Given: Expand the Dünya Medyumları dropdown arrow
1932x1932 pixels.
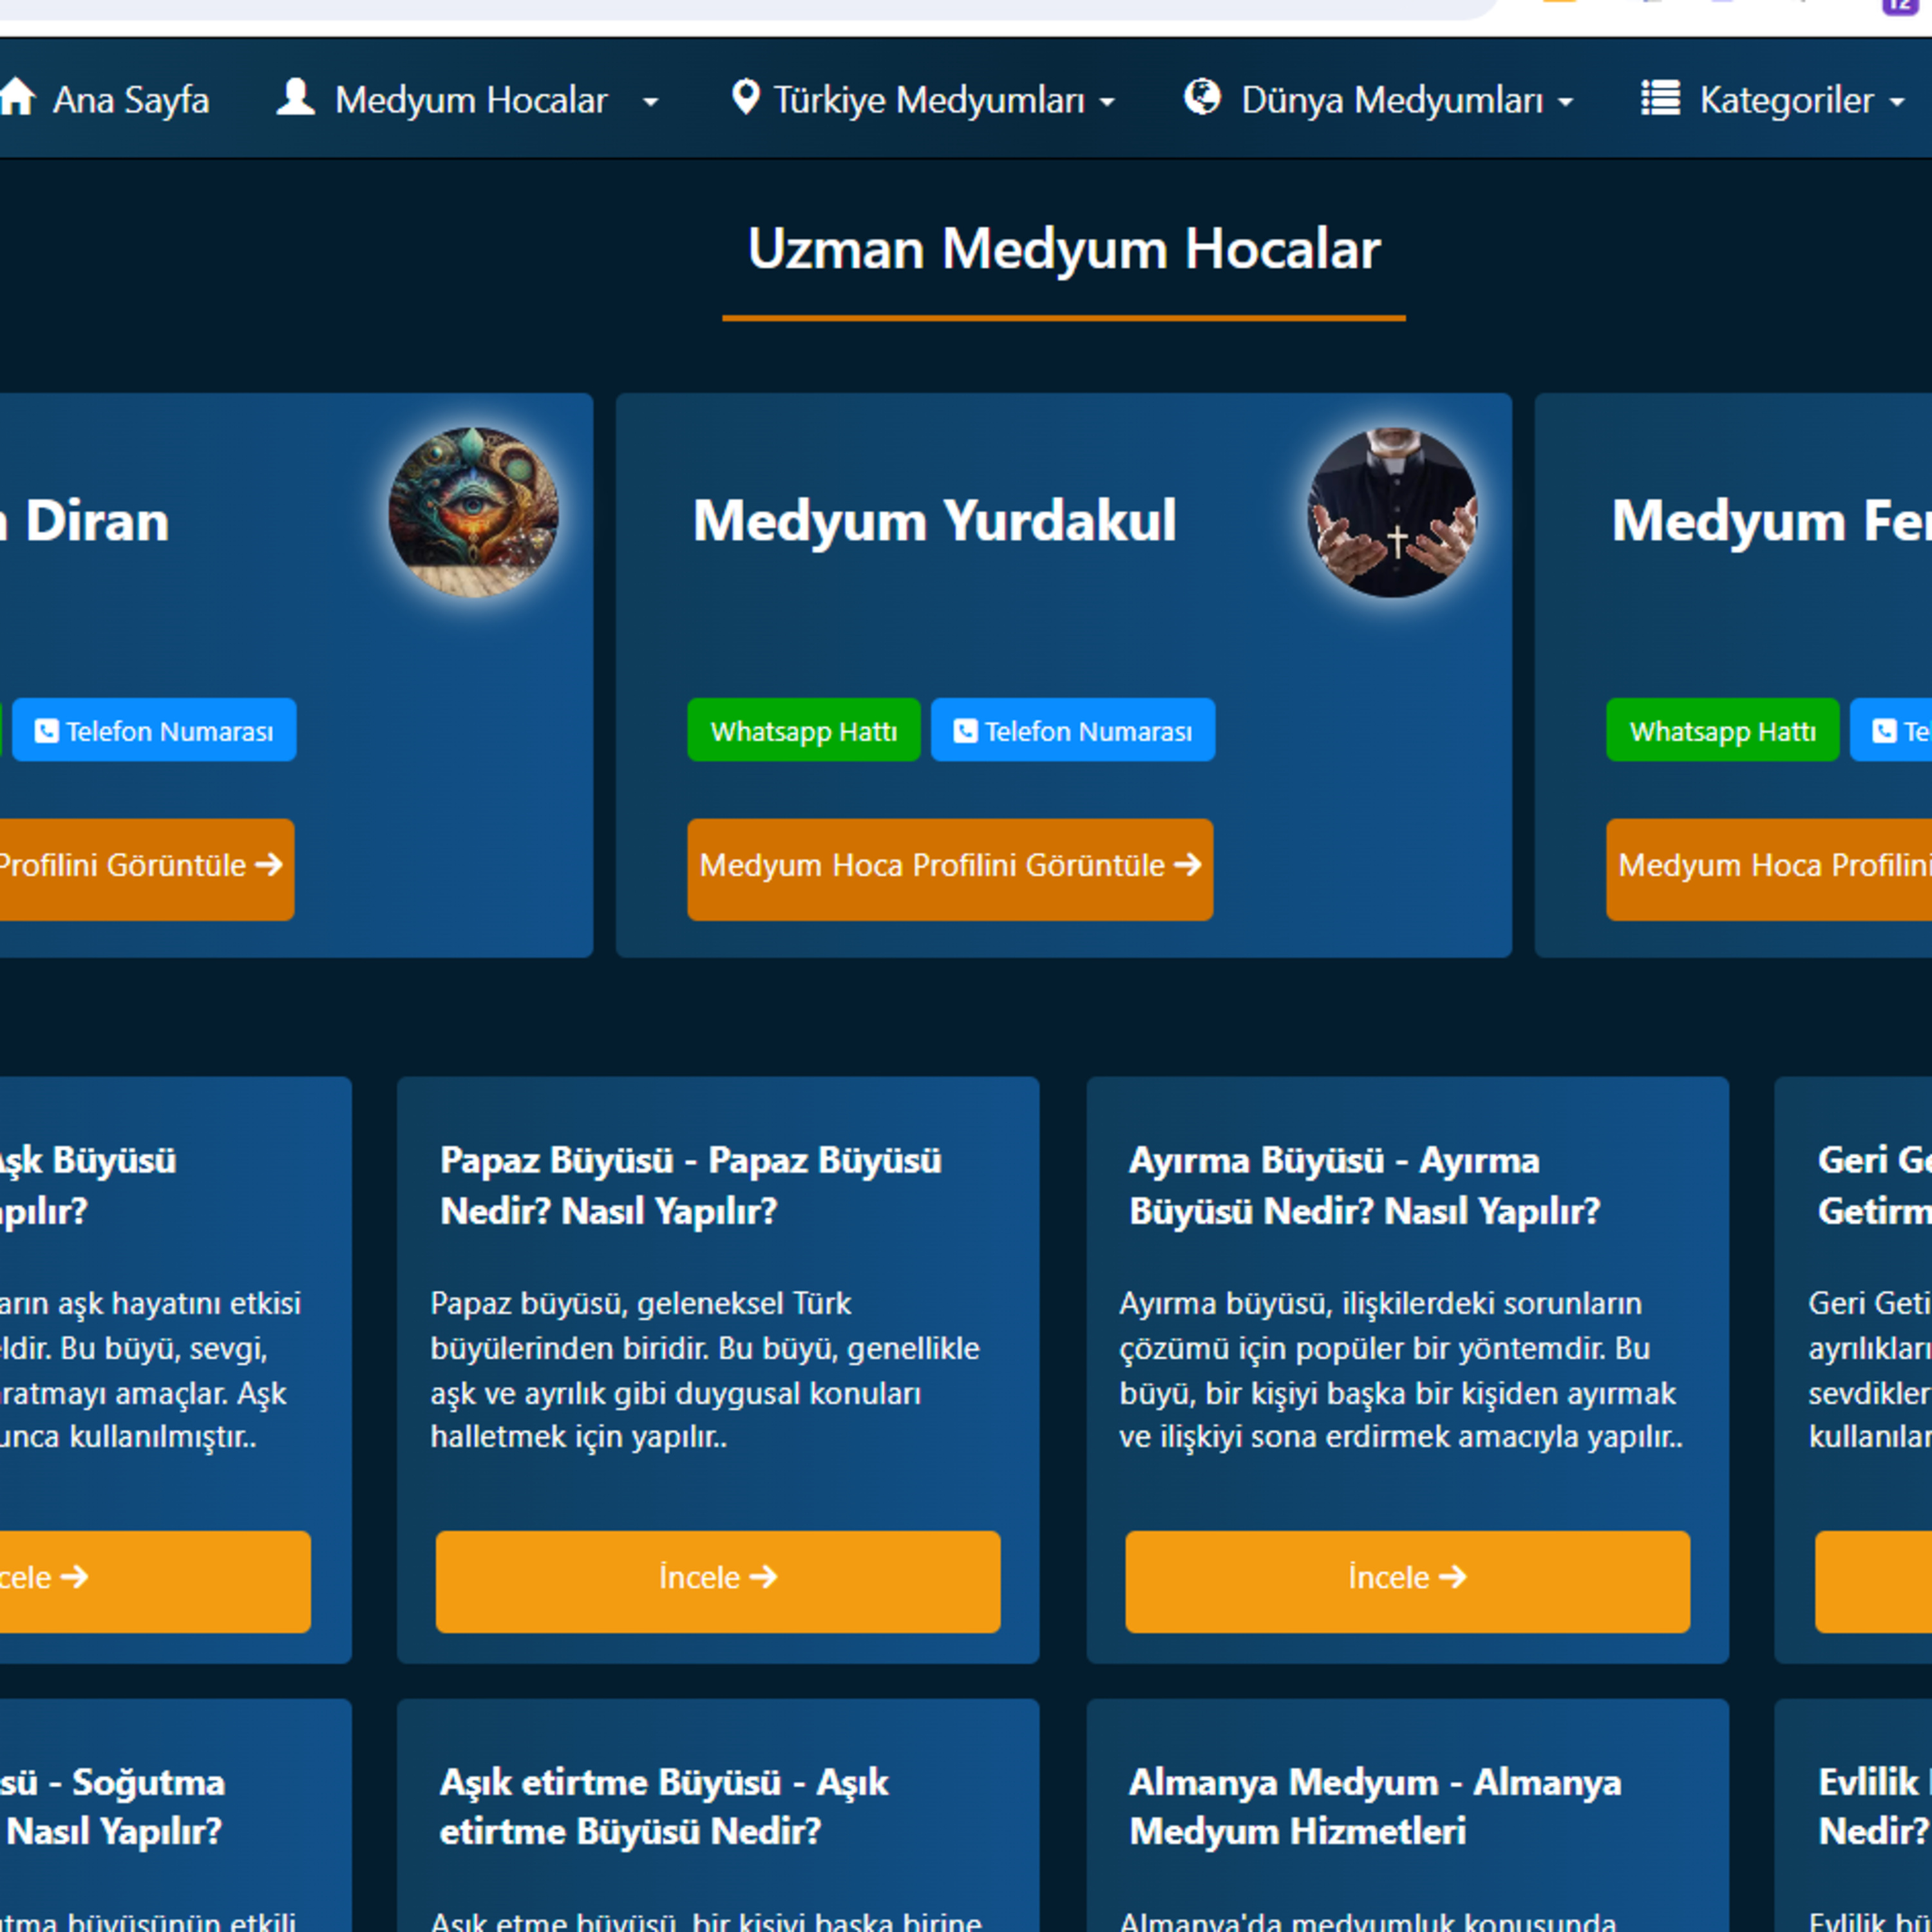Looking at the screenshot, I should point(1566,102).
